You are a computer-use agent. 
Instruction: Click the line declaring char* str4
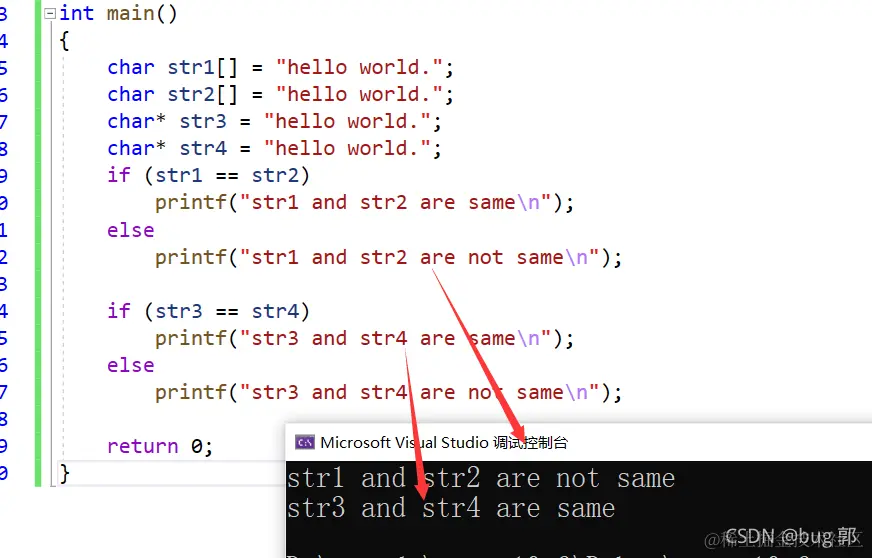(x=274, y=149)
